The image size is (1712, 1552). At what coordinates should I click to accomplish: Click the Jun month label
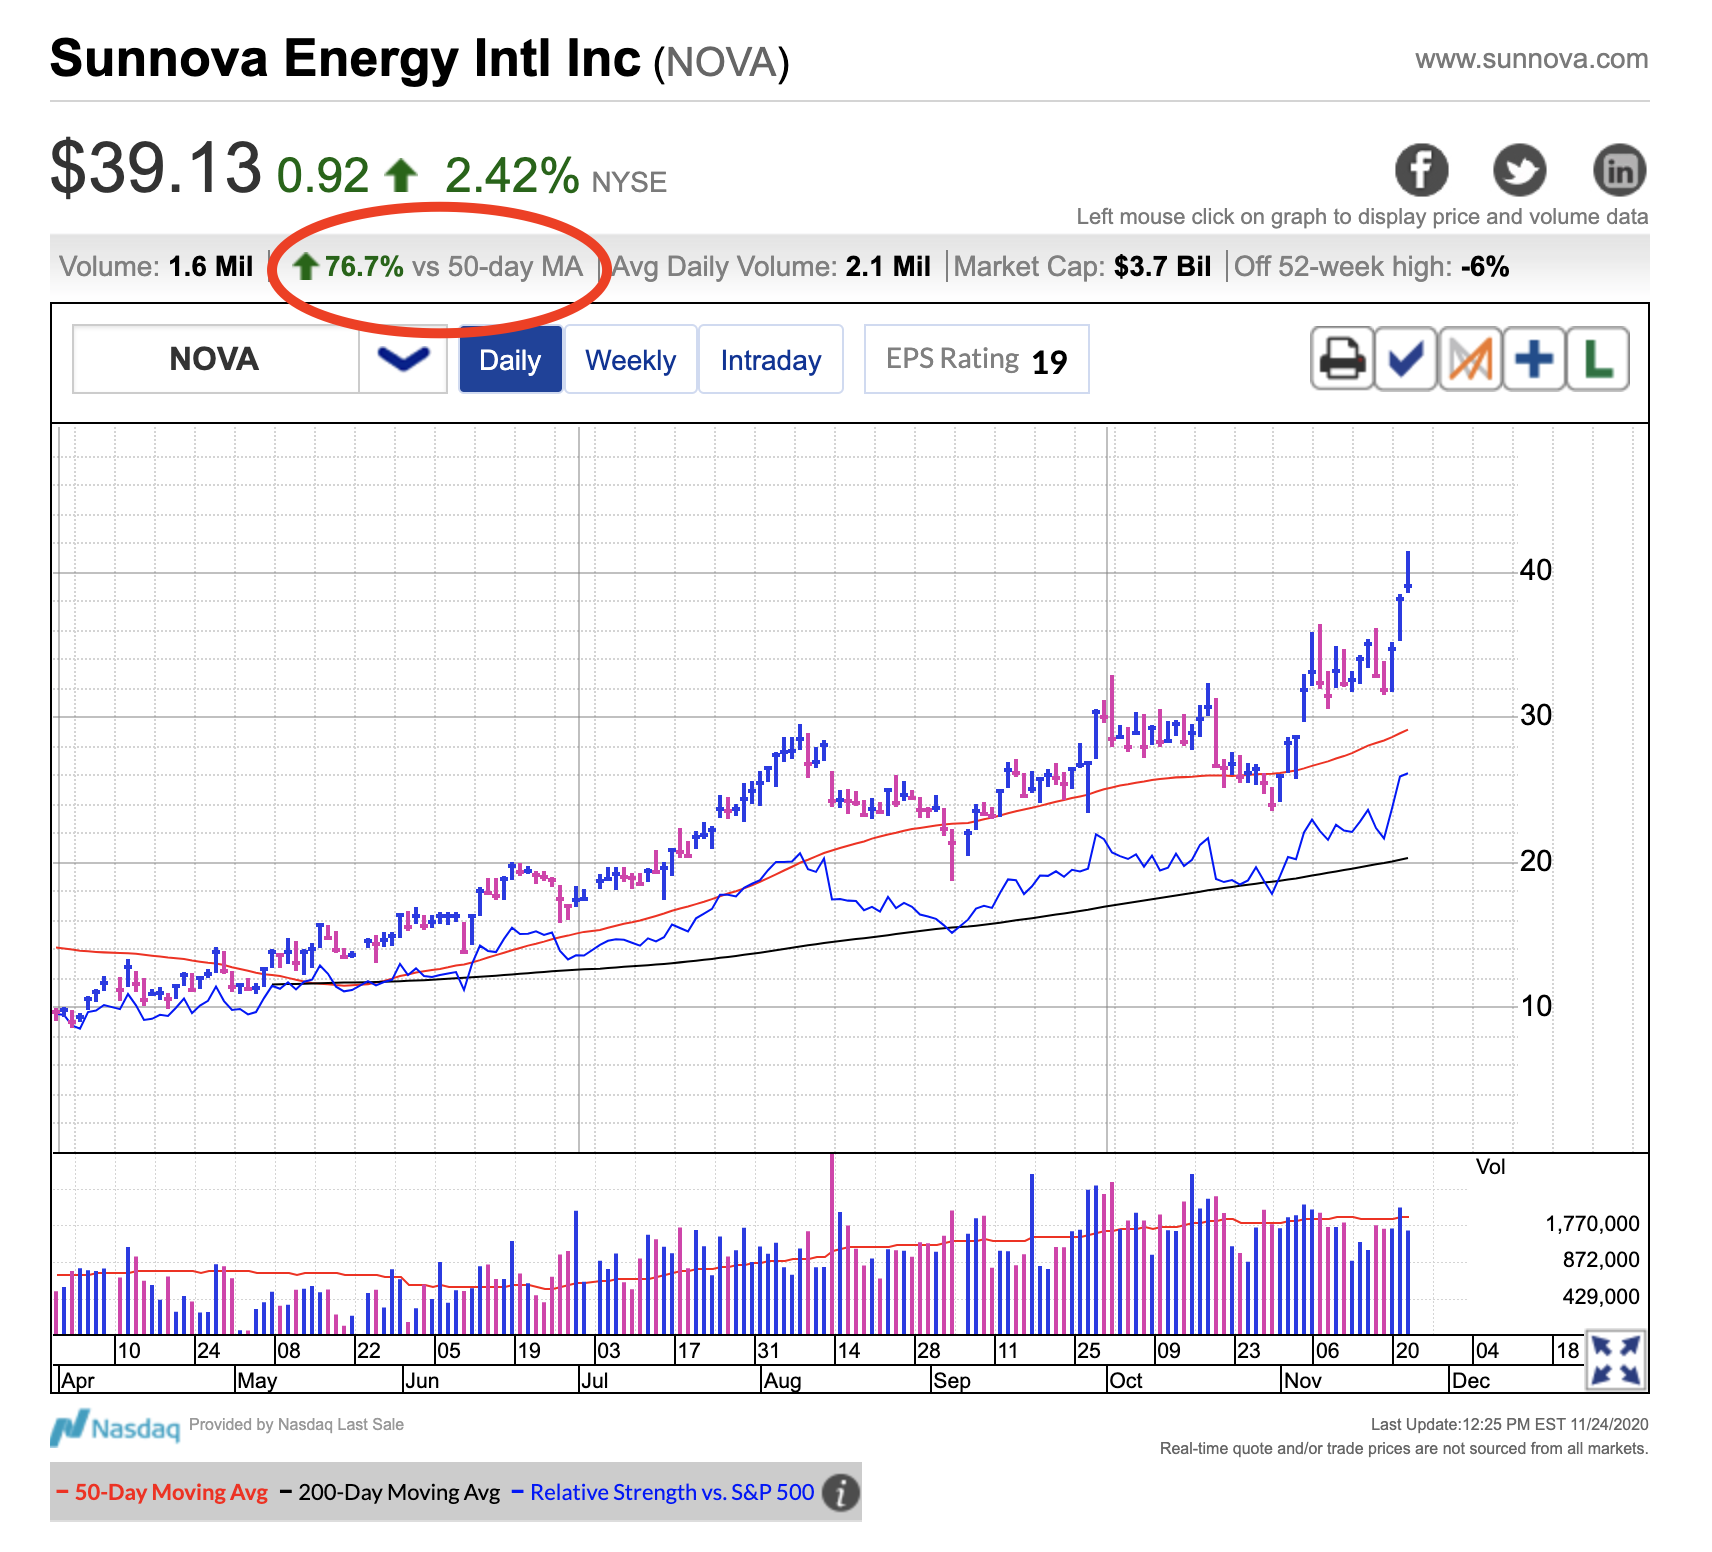click(422, 1381)
